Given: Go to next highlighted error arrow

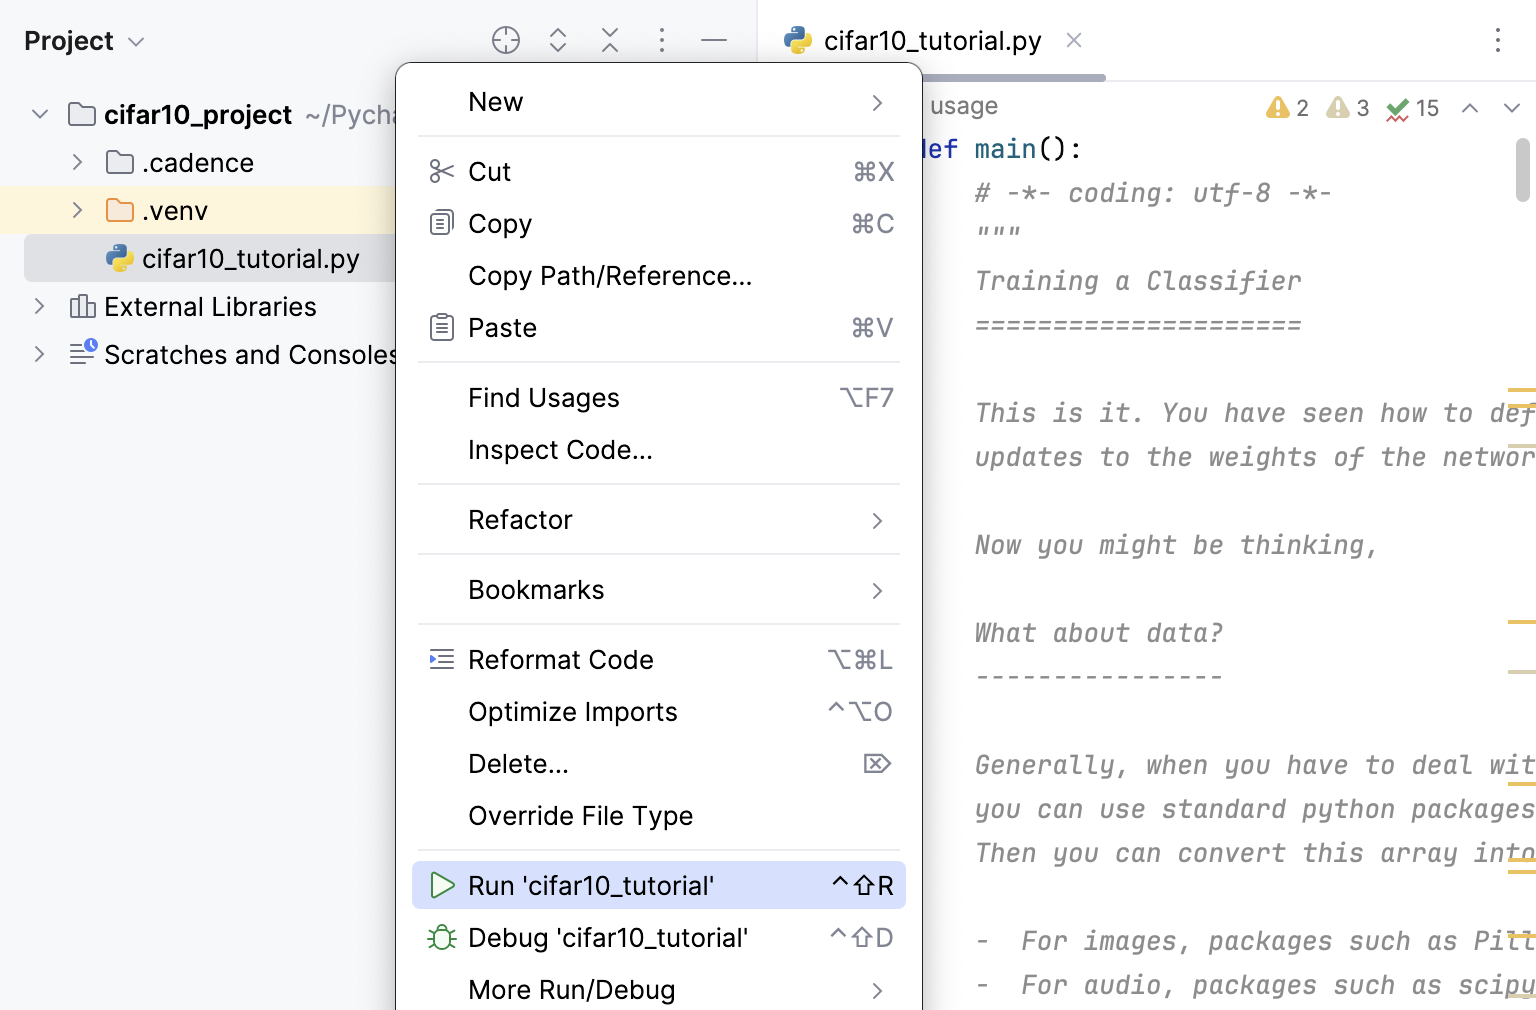Looking at the screenshot, I should tap(1512, 108).
